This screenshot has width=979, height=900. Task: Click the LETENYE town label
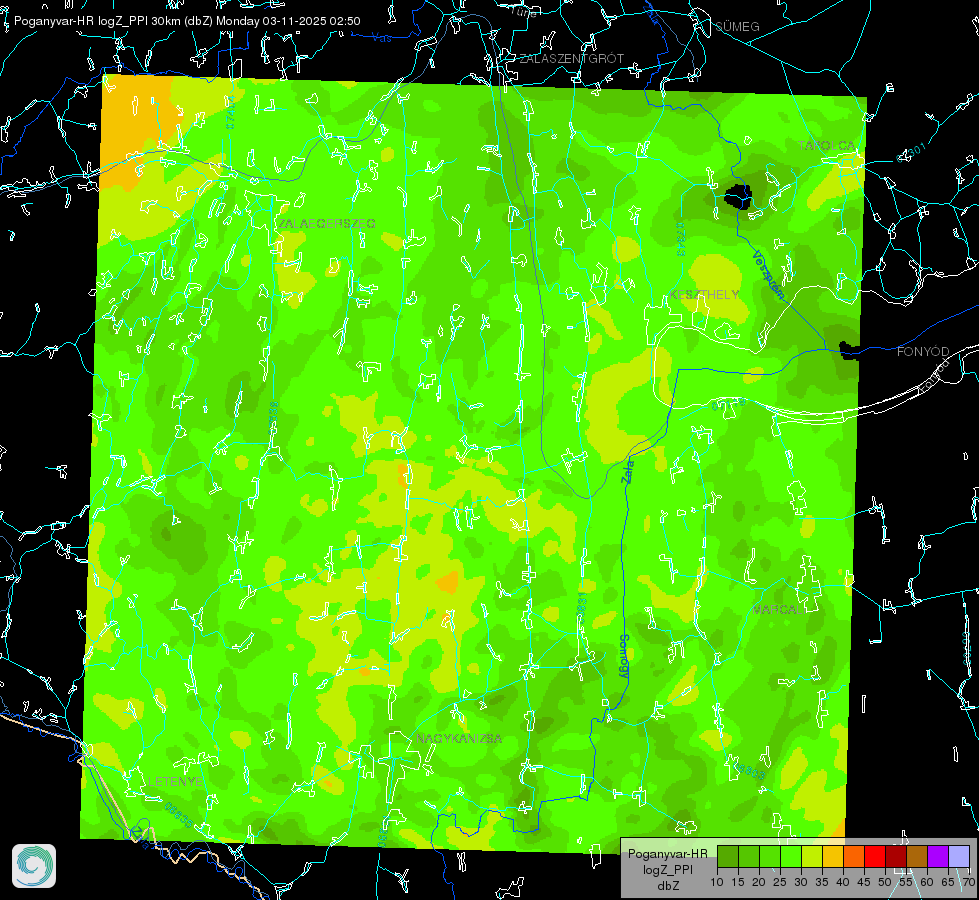[x=175, y=782]
